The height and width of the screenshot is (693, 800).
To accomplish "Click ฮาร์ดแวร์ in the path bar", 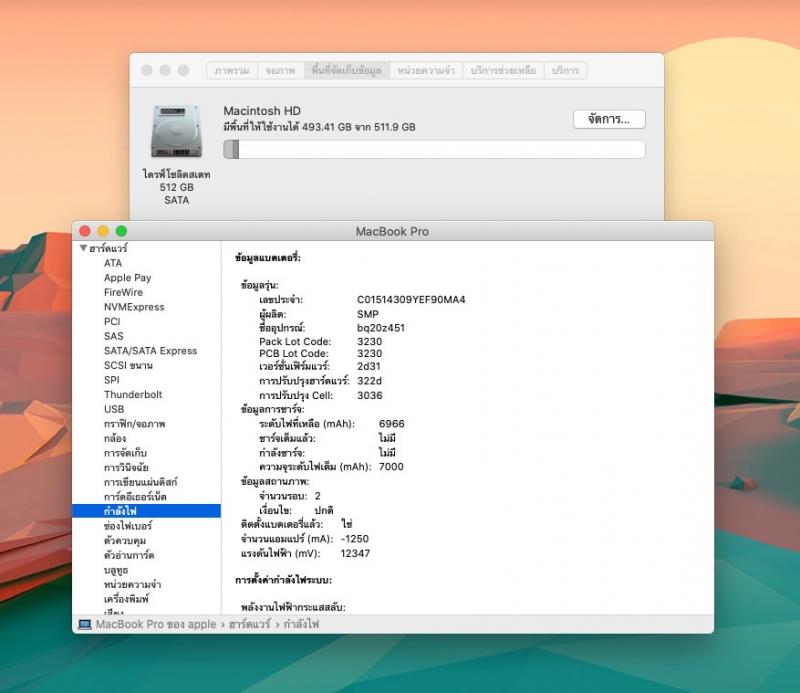I will tap(249, 624).
